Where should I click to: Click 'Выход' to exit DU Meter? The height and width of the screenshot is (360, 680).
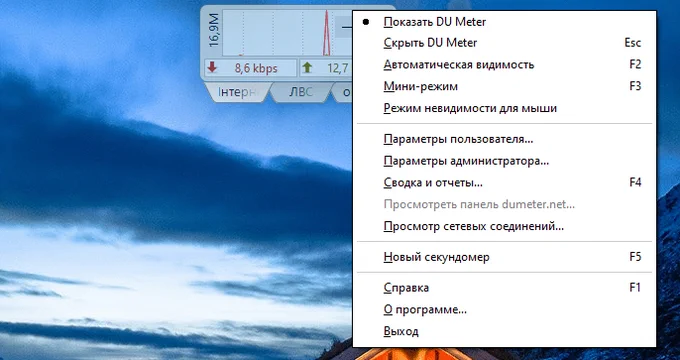pos(504,331)
